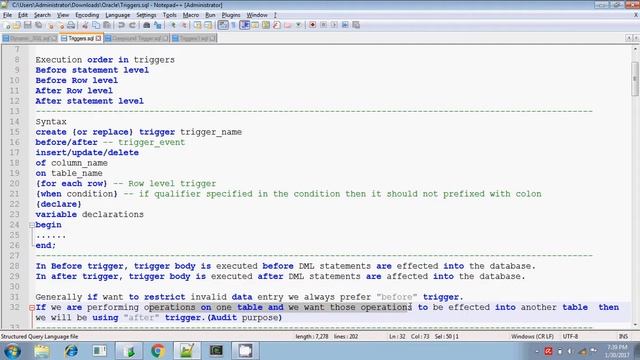The height and width of the screenshot is (360, 640).
Task: Open the Notepad++ taskbar icon
Action: pos(187,351)
